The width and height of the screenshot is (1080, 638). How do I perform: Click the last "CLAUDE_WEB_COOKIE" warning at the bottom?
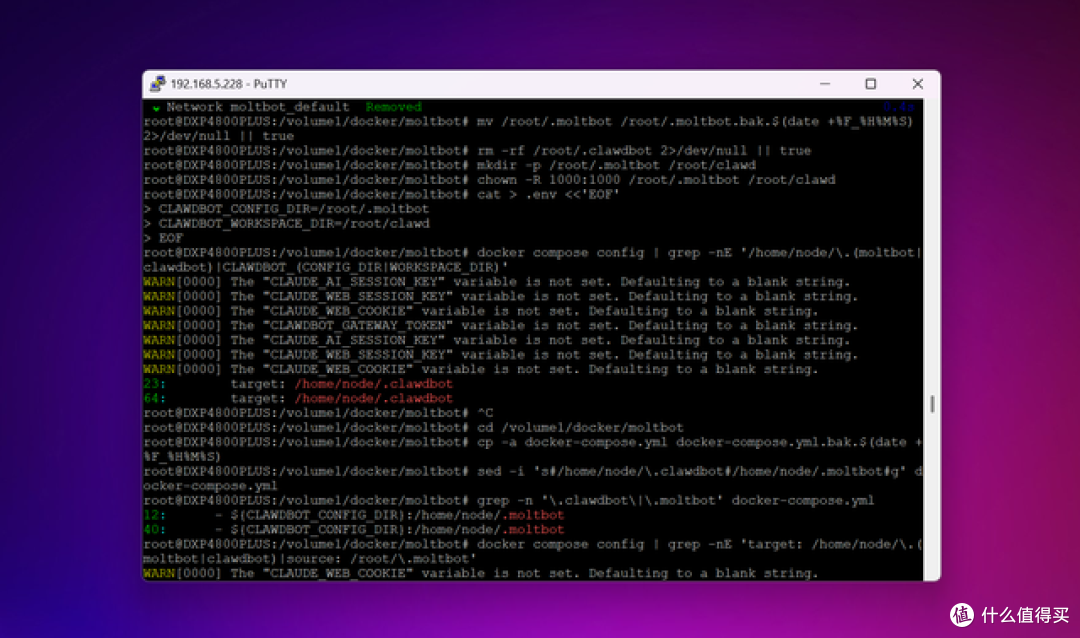coord(480,573)
